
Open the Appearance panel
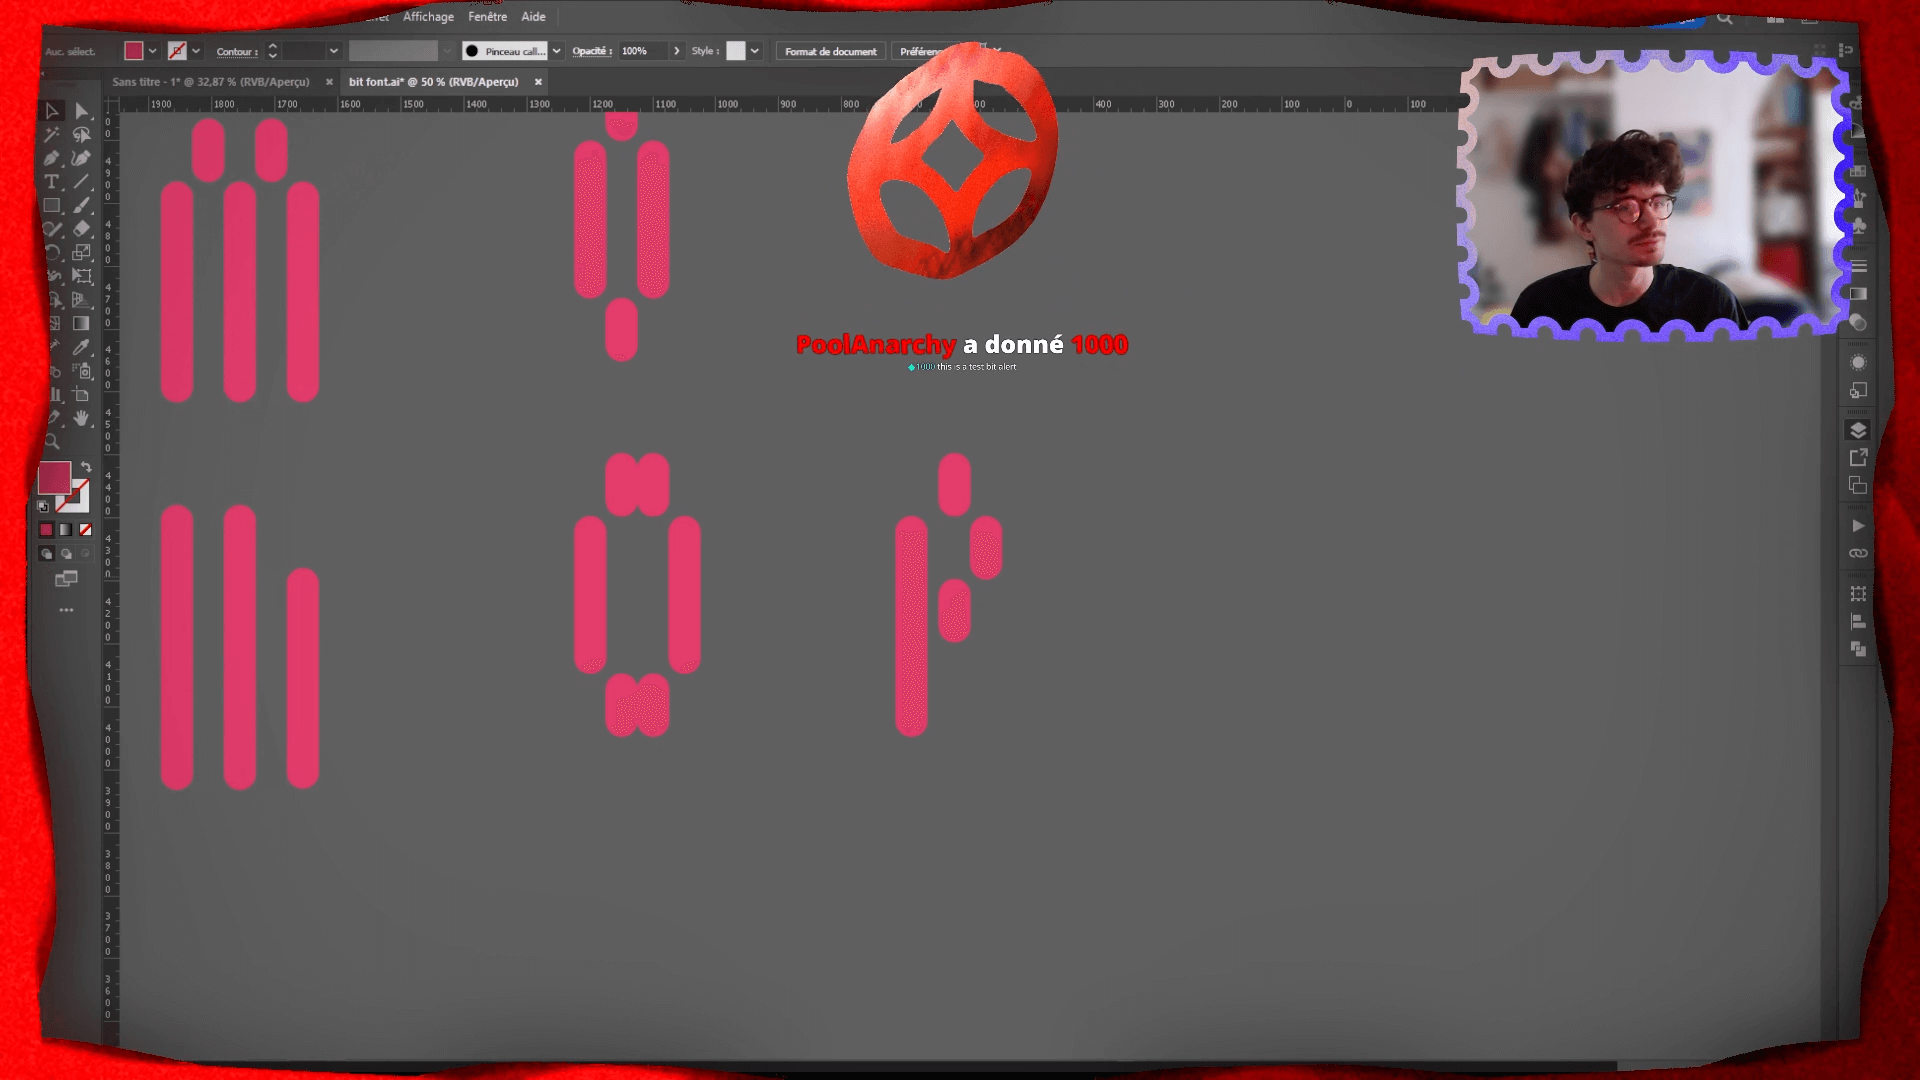(x=1858, y=363)
